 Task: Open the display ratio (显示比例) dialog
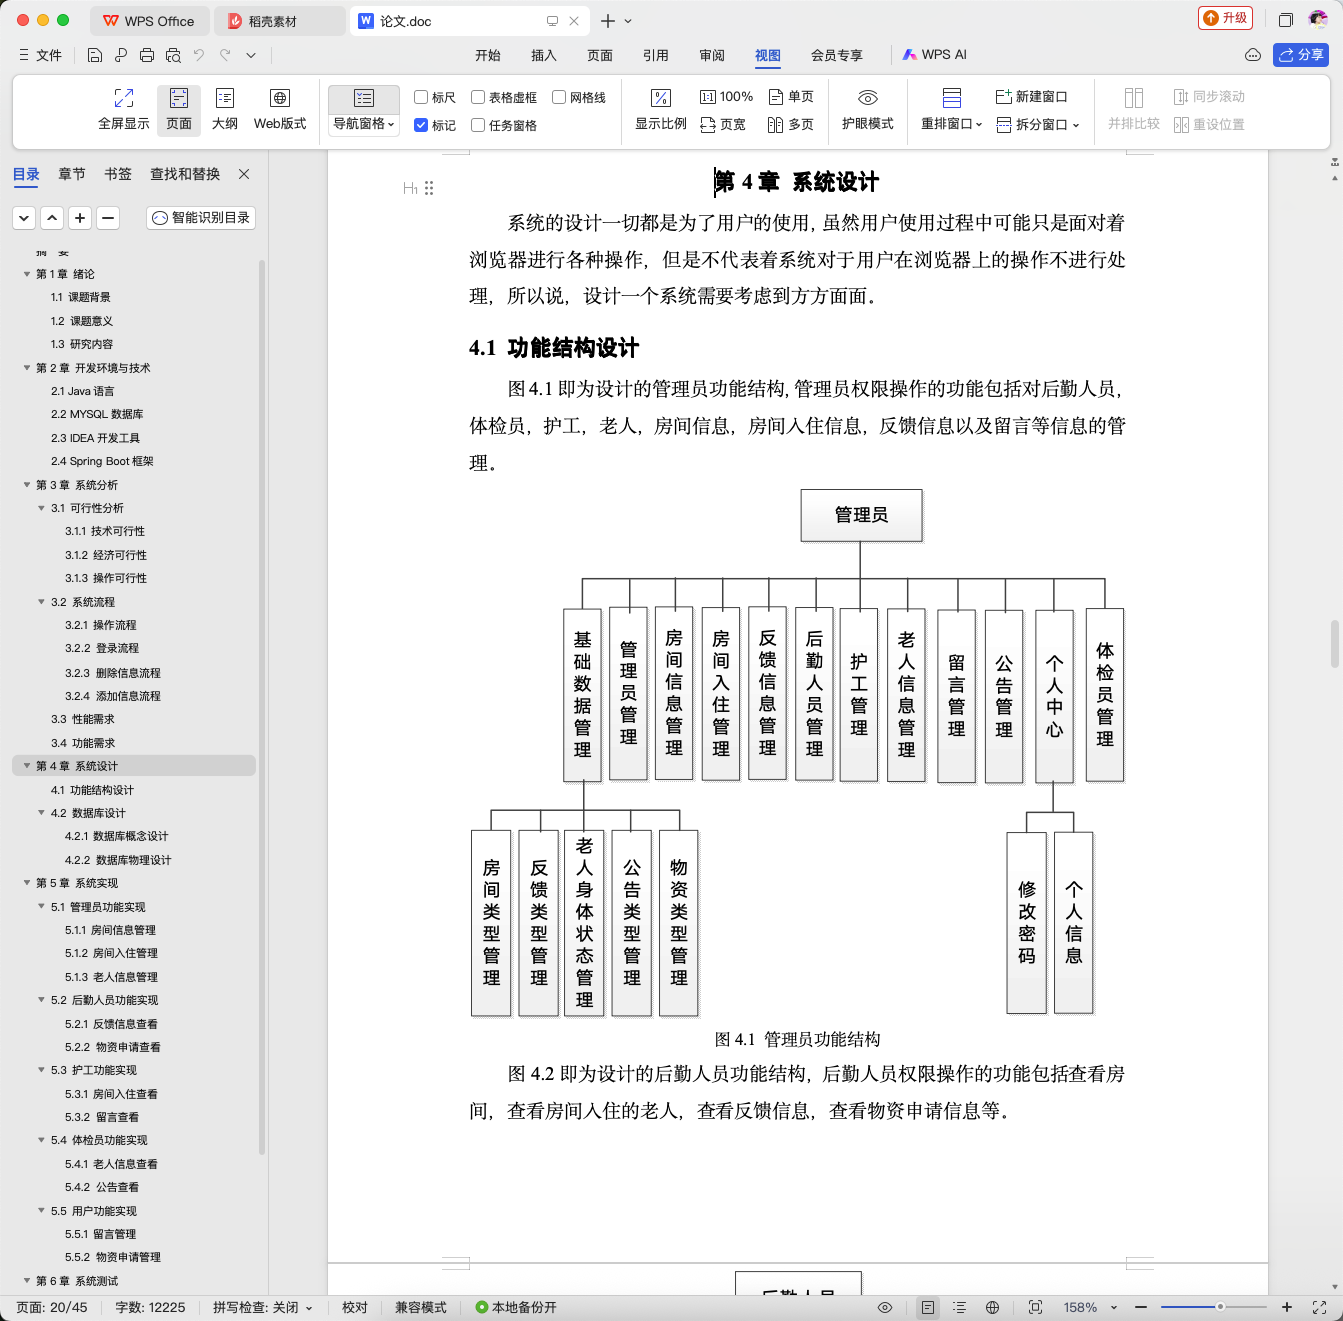661,109
